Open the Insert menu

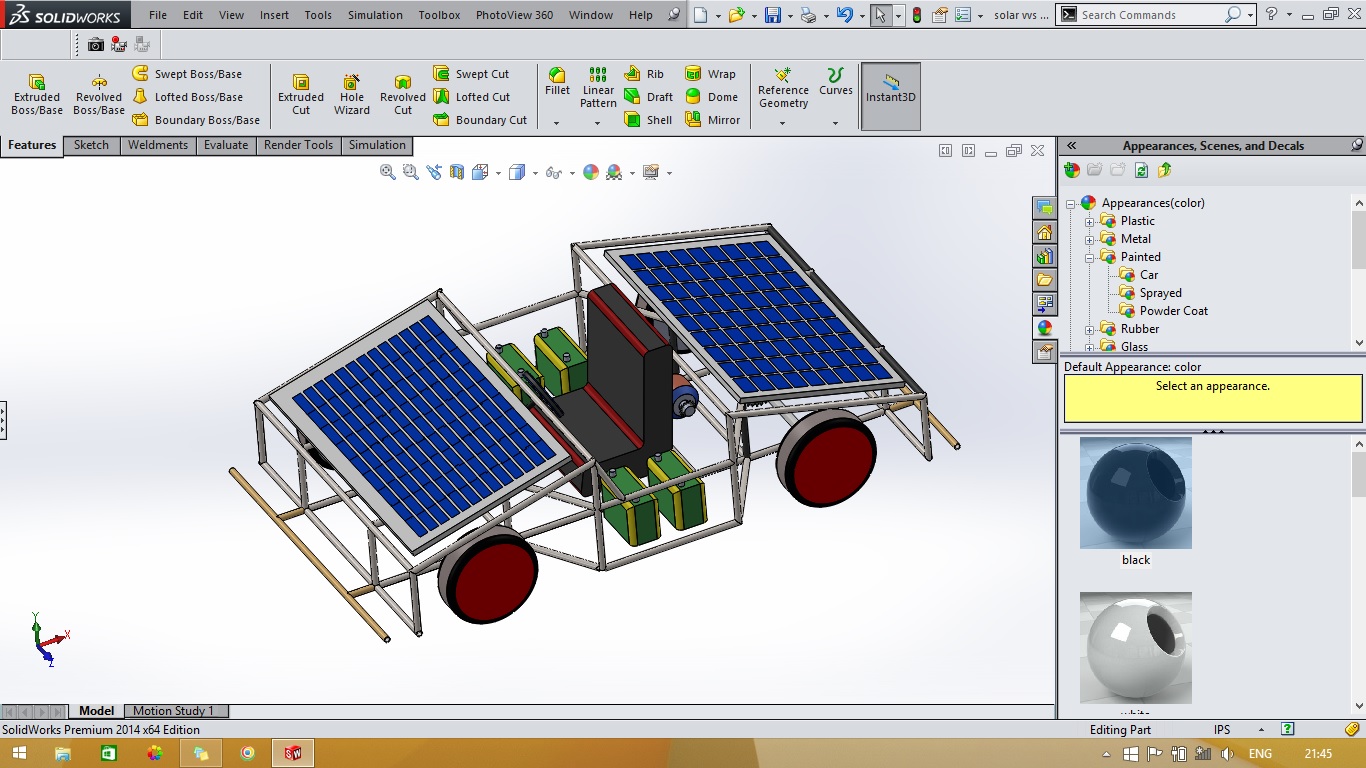coord(274,15)
